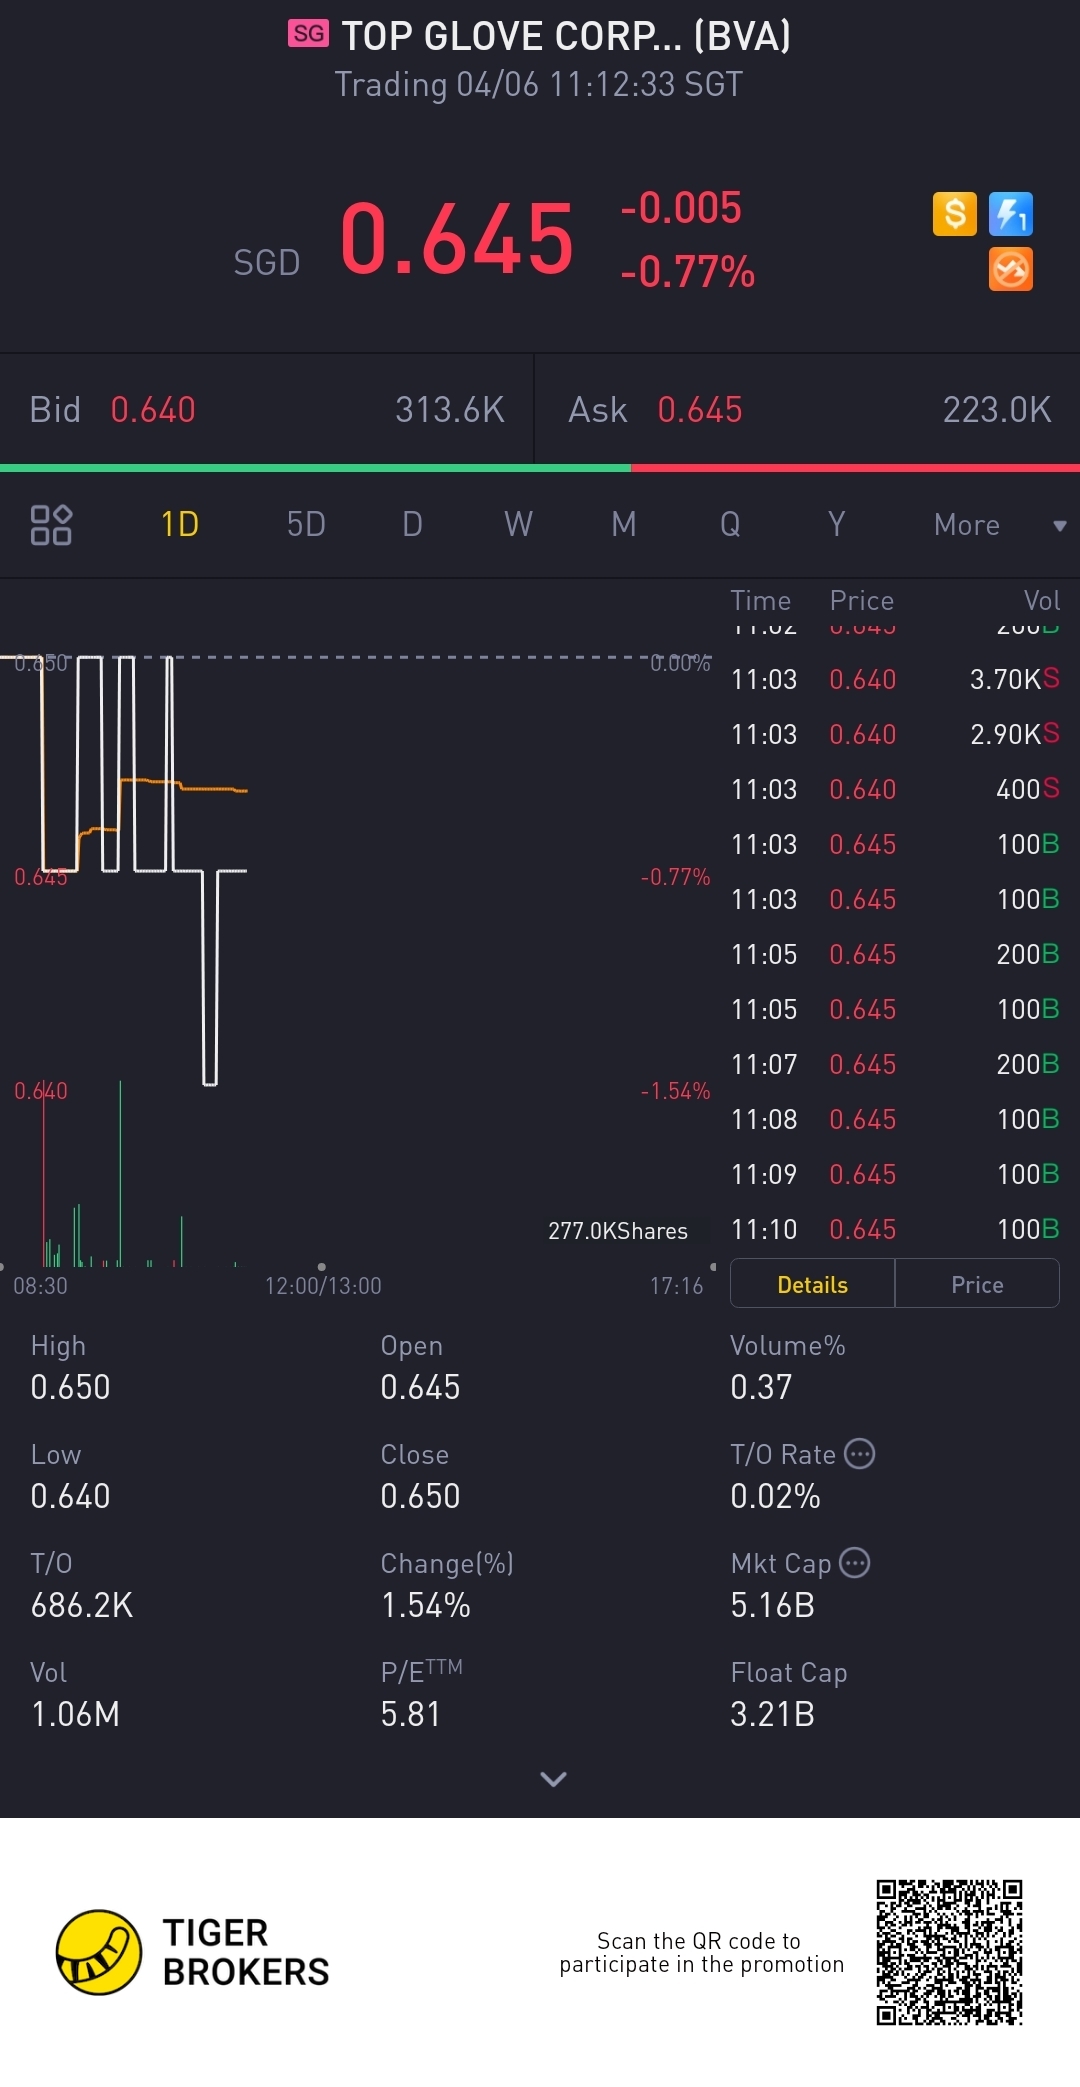
Task: Switch to the M monthly chart tab
Action: pos(624,524)
